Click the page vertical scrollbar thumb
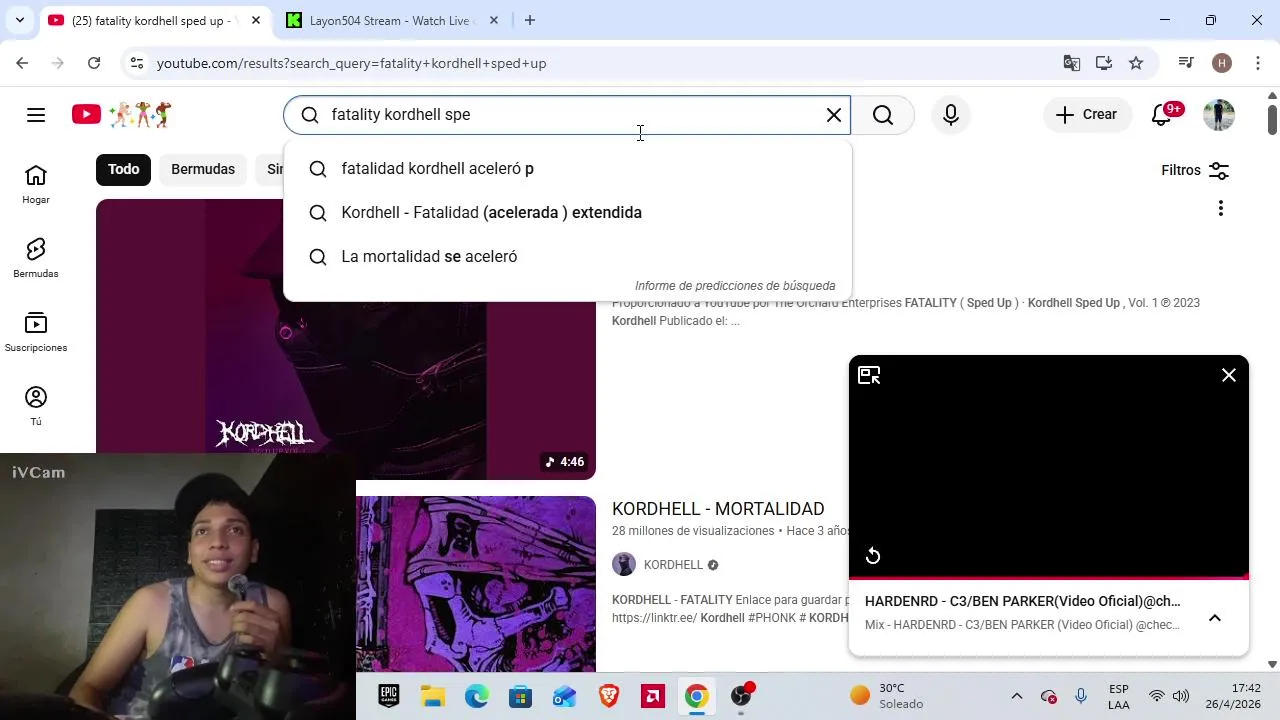1280x720 pixels. coord(1272,118)
